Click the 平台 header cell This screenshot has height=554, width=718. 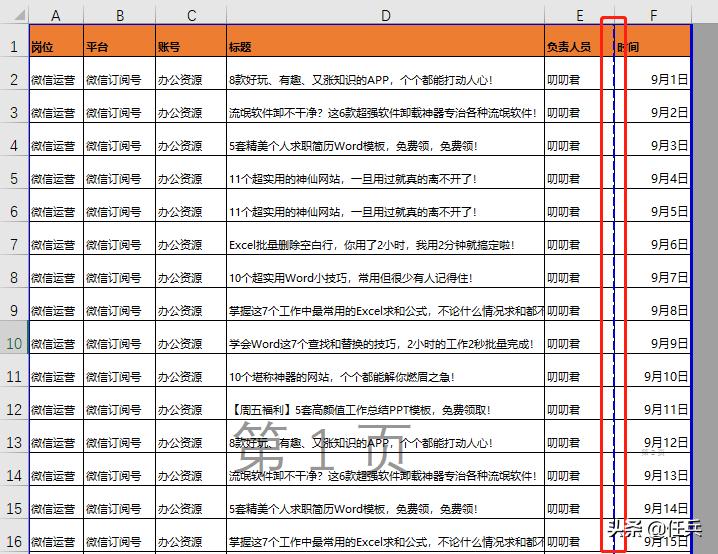coord(120,41)
